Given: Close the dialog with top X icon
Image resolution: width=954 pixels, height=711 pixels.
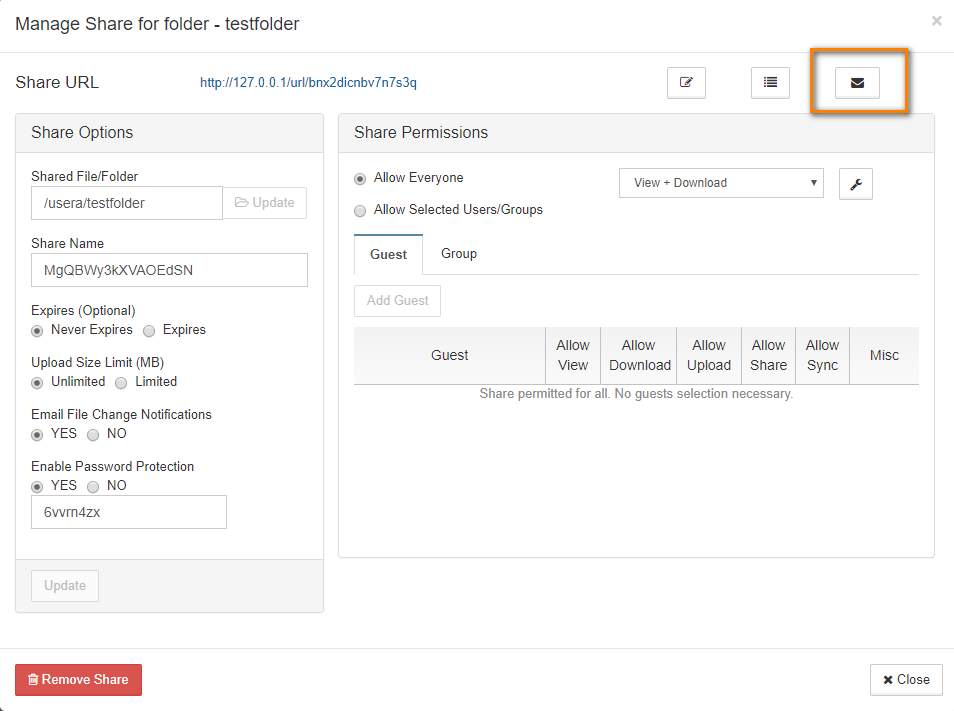Looking at the screenshot, I should pyautogui.click(x=936, y=21).
